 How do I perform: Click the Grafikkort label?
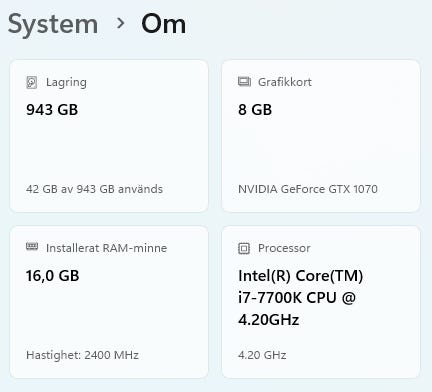(x=285, y=82)
